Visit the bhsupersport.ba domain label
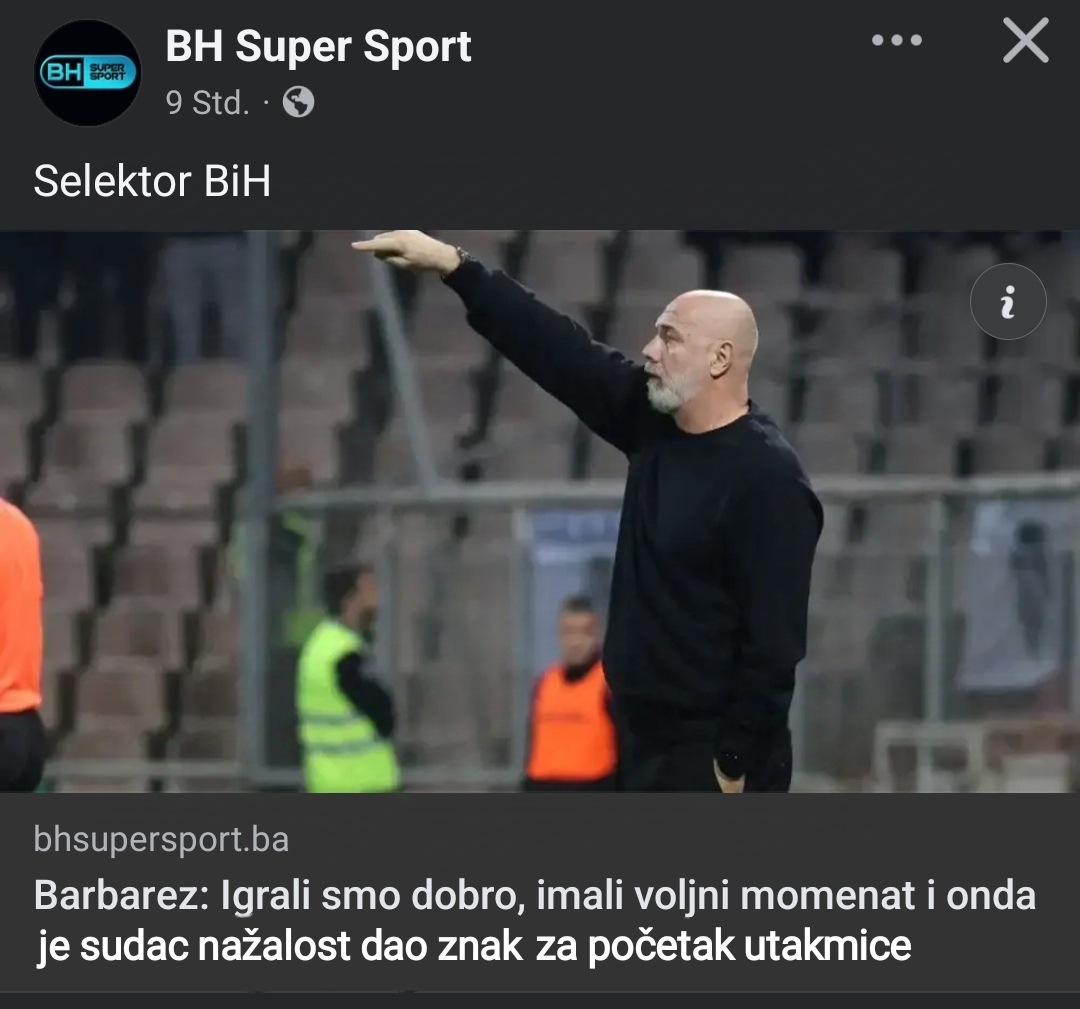This screenshot has height=1009, width=1080. (161, 840)
